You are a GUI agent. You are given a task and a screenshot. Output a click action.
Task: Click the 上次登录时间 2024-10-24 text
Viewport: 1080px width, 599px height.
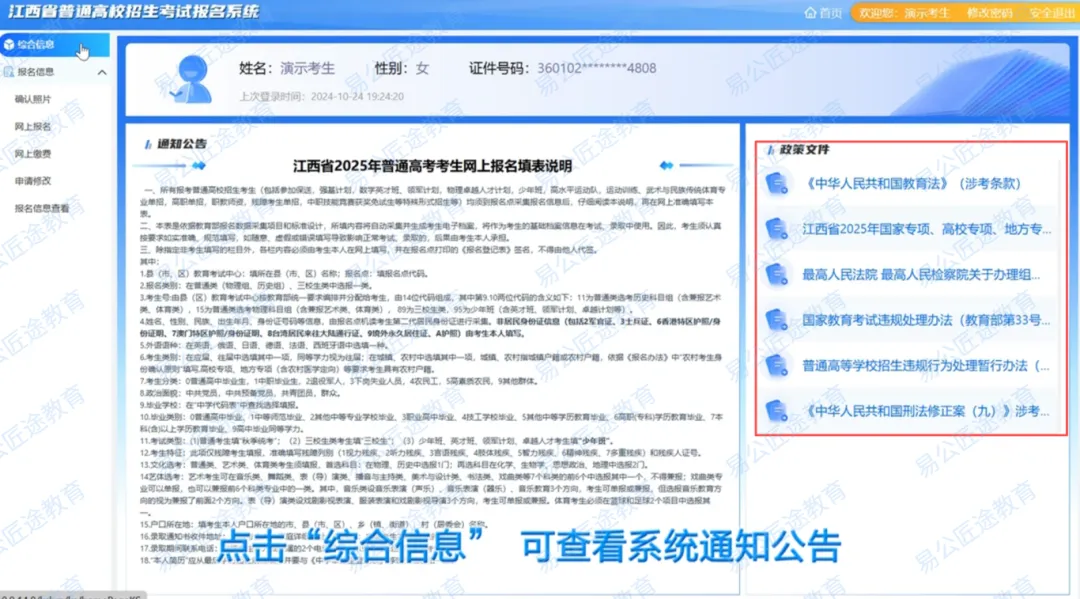pyautogui.click(x=322, y=96)
